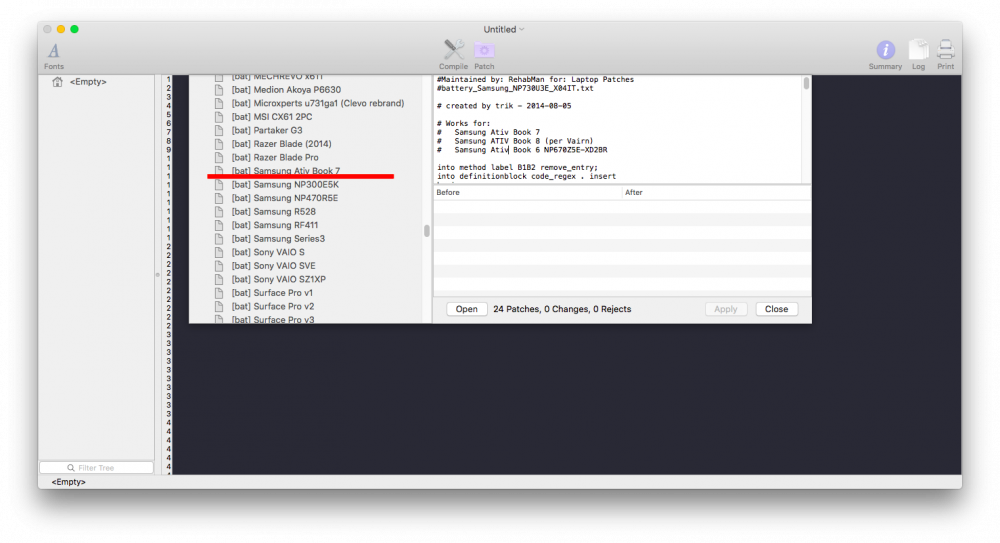Viewport: 1000px width, 543px height.
Task: Click document icon beside Samsung NP470R5E
Action: click(219, 198)
